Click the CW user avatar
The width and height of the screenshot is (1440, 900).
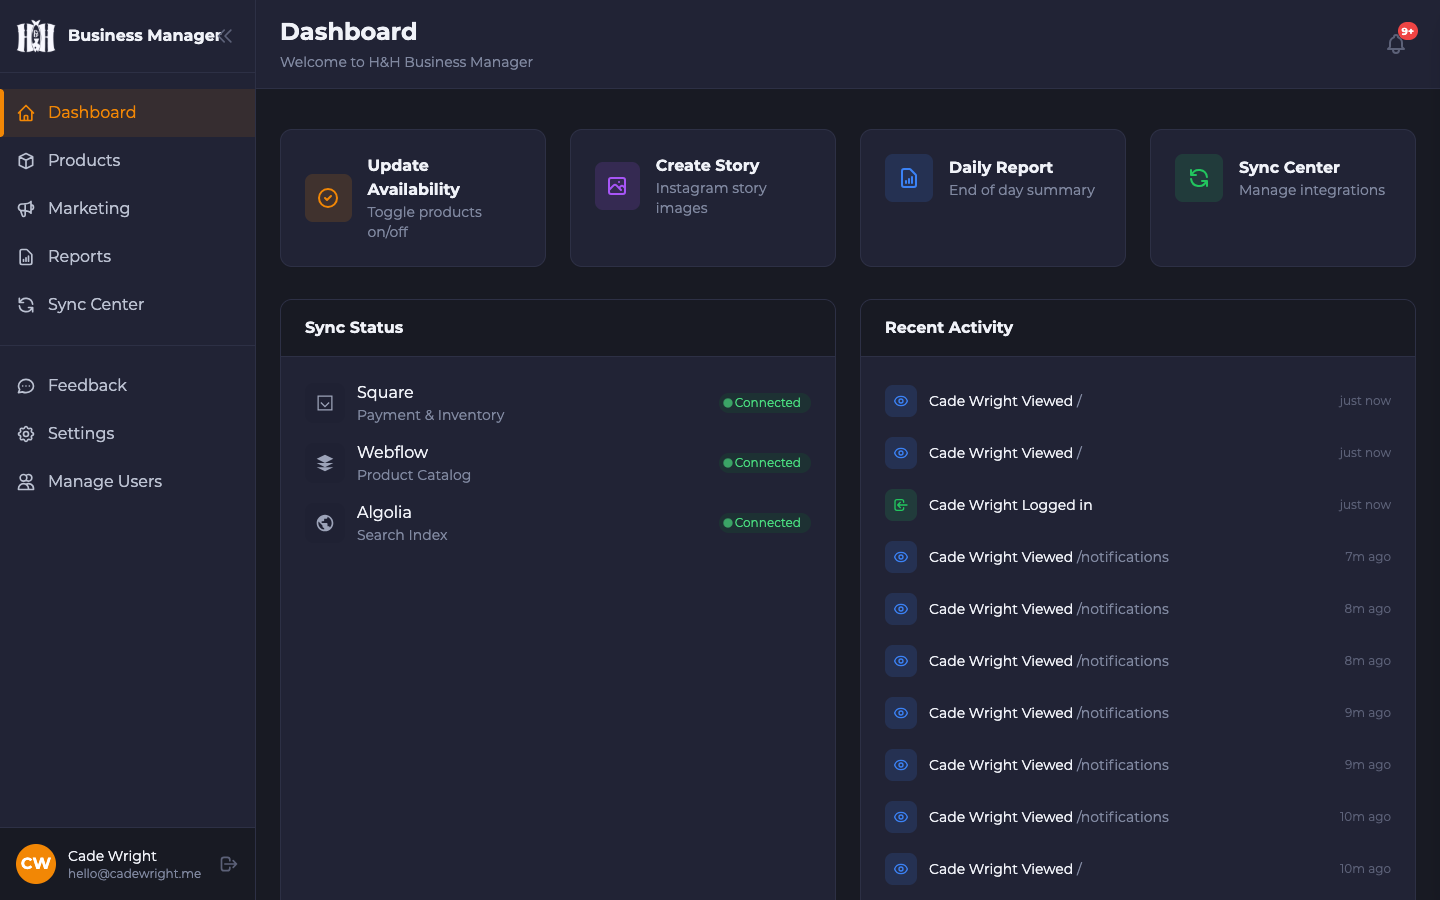click(x=36, y=864)
